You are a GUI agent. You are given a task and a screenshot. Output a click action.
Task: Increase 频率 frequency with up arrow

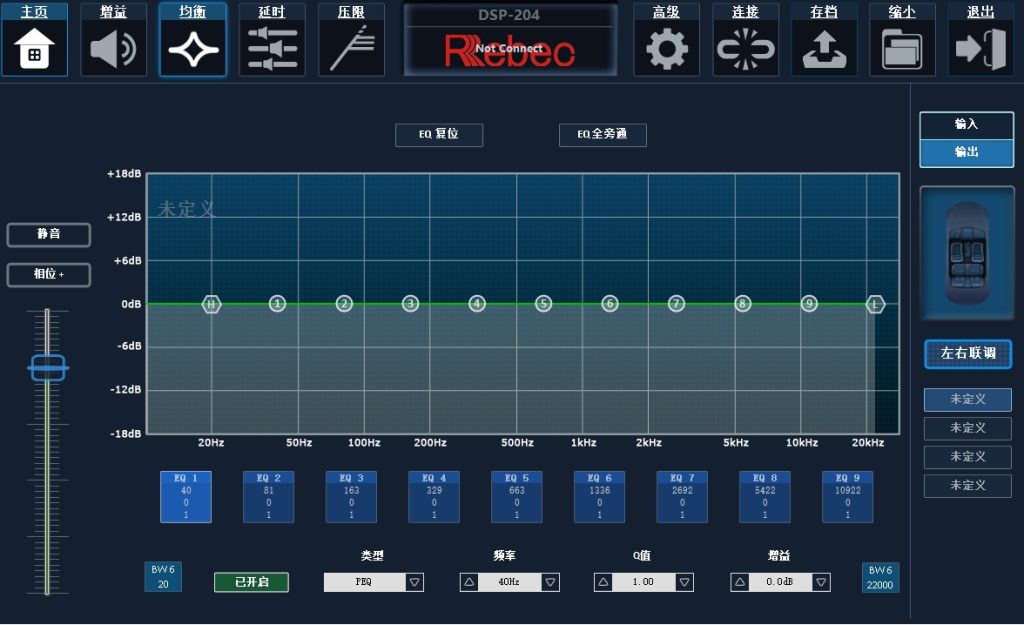[x=469, y=582]
